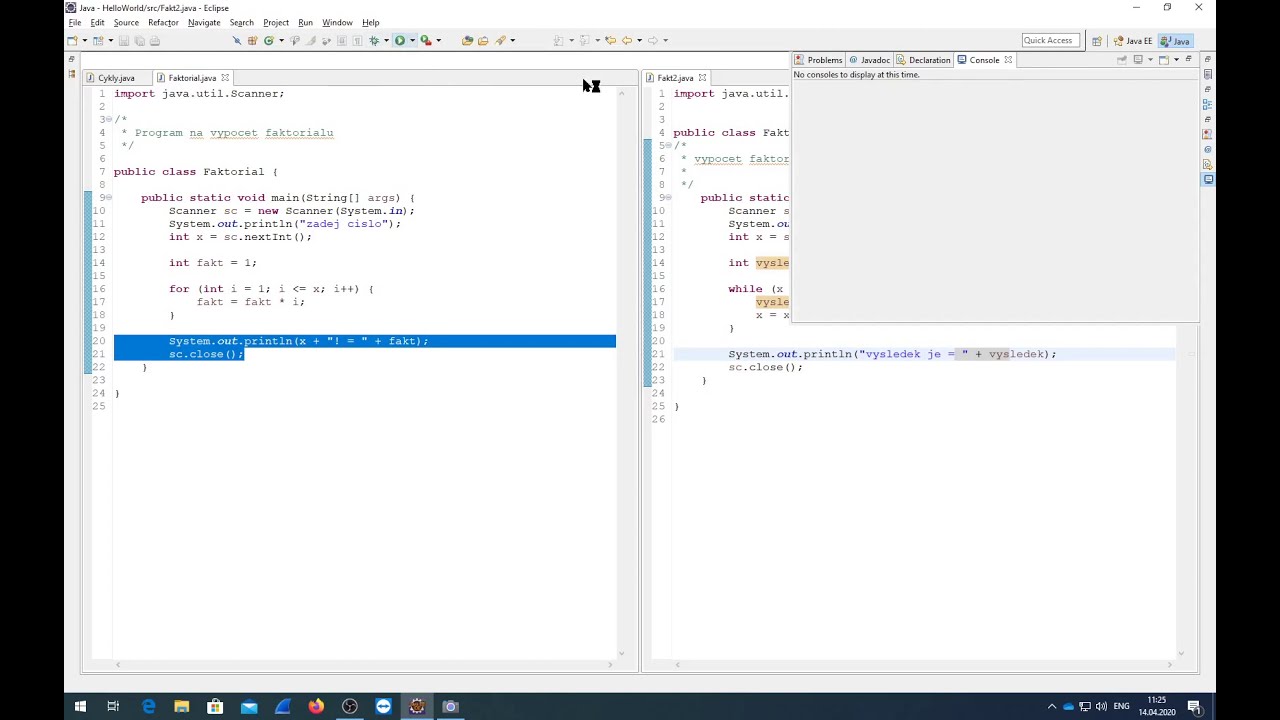The width and height of the screenshot is (1280, 720).
Task: Collapse the main method fold in Faktorial.java
Action: pos(108,197)
